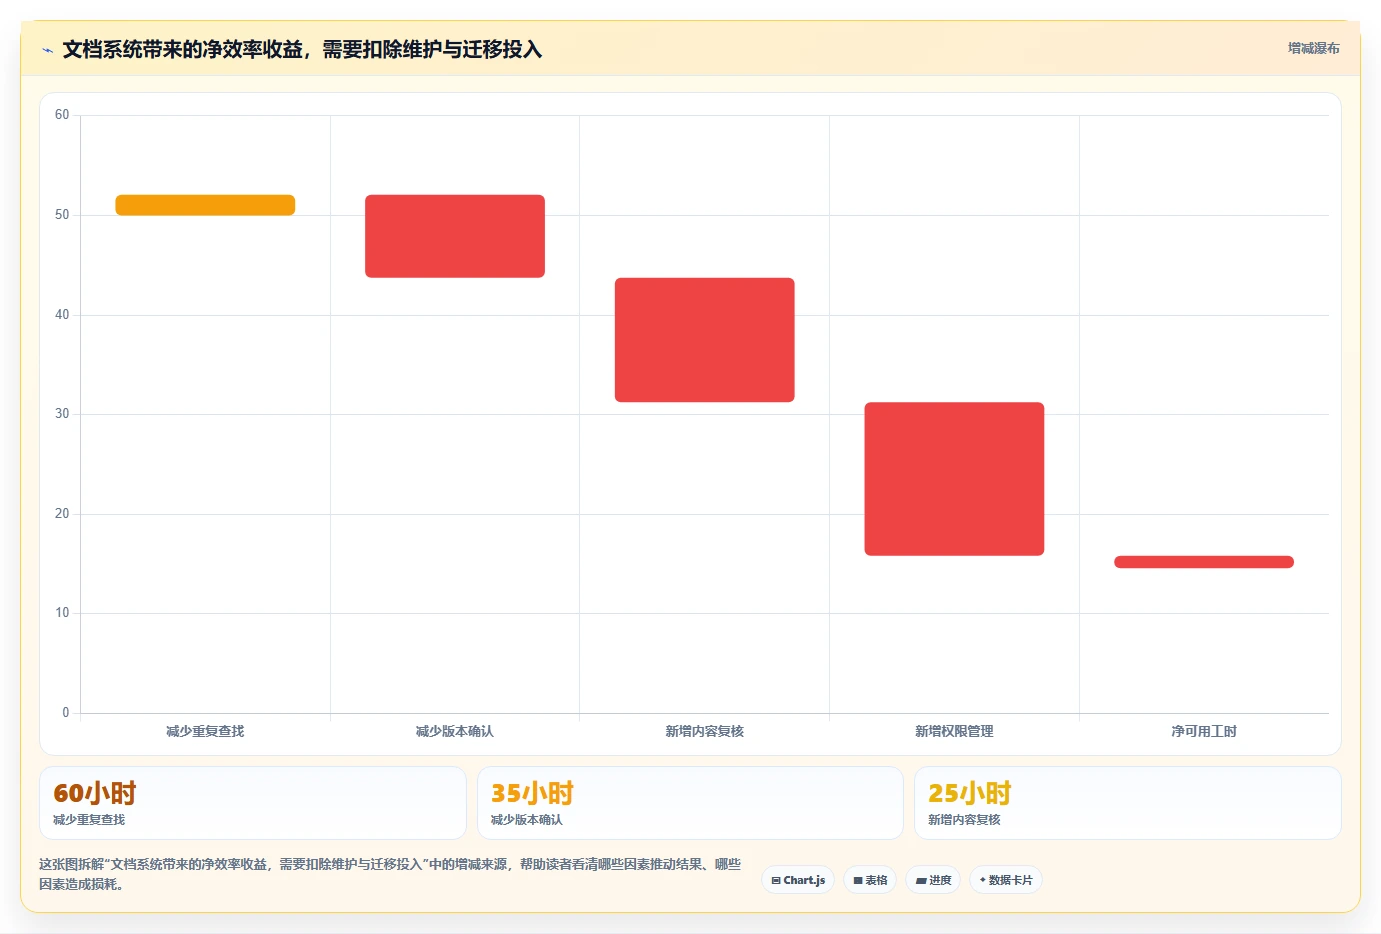
Task: Click the description paragraph starting 这张图拆解
Action: tap(390, 874)
